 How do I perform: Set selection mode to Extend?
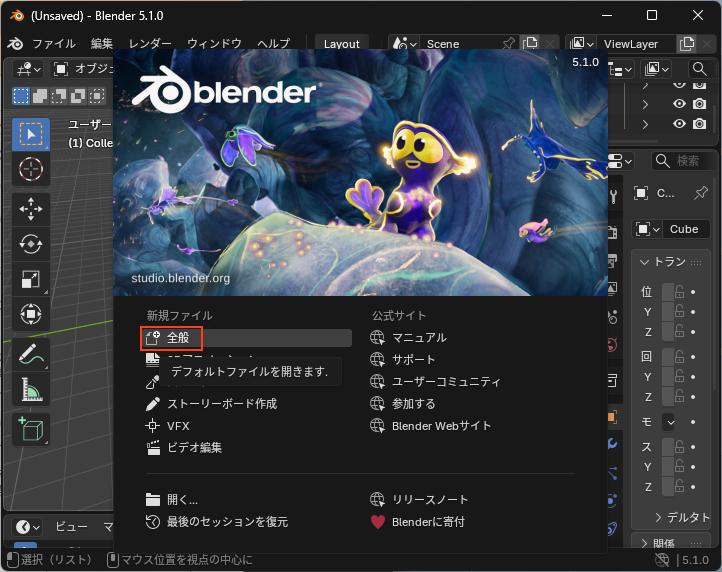point(40,96)
